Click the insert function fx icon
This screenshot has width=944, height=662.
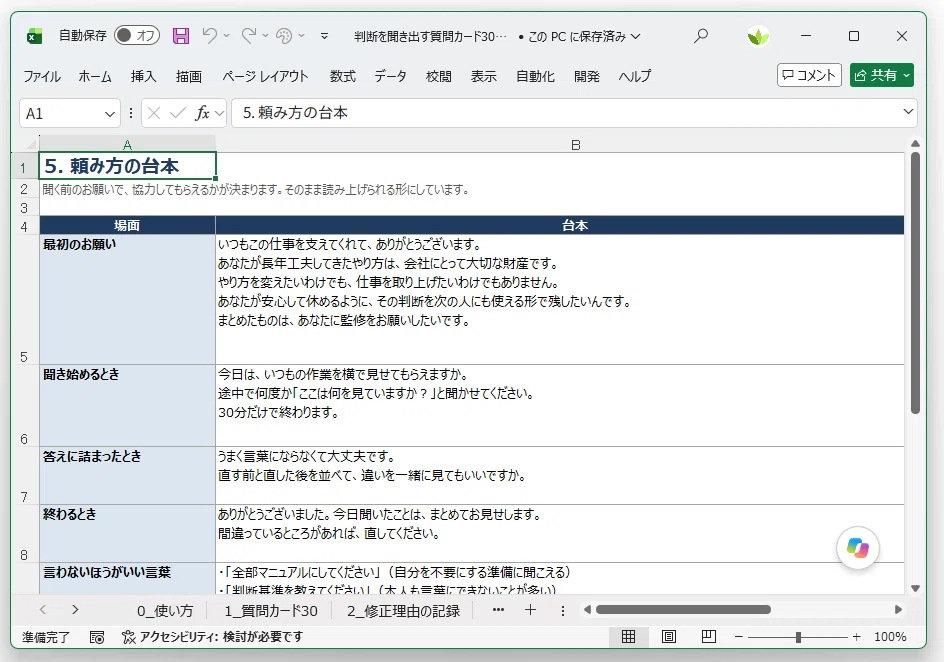pyautogui.click(x=202, y=113)
